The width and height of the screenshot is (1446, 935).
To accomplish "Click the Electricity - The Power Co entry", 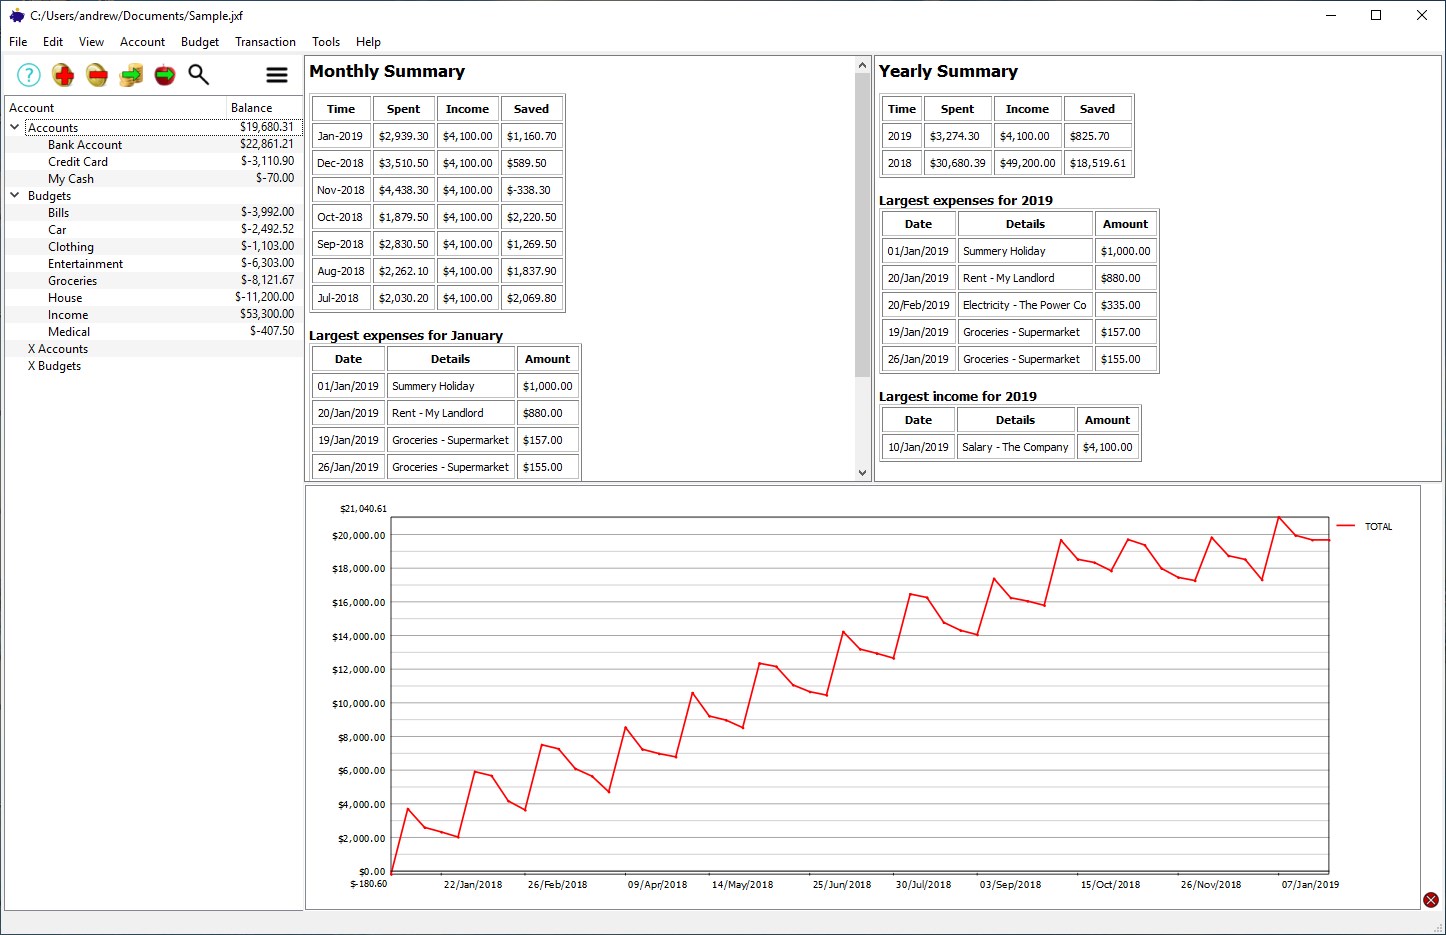I will (x=1025, y=305).
